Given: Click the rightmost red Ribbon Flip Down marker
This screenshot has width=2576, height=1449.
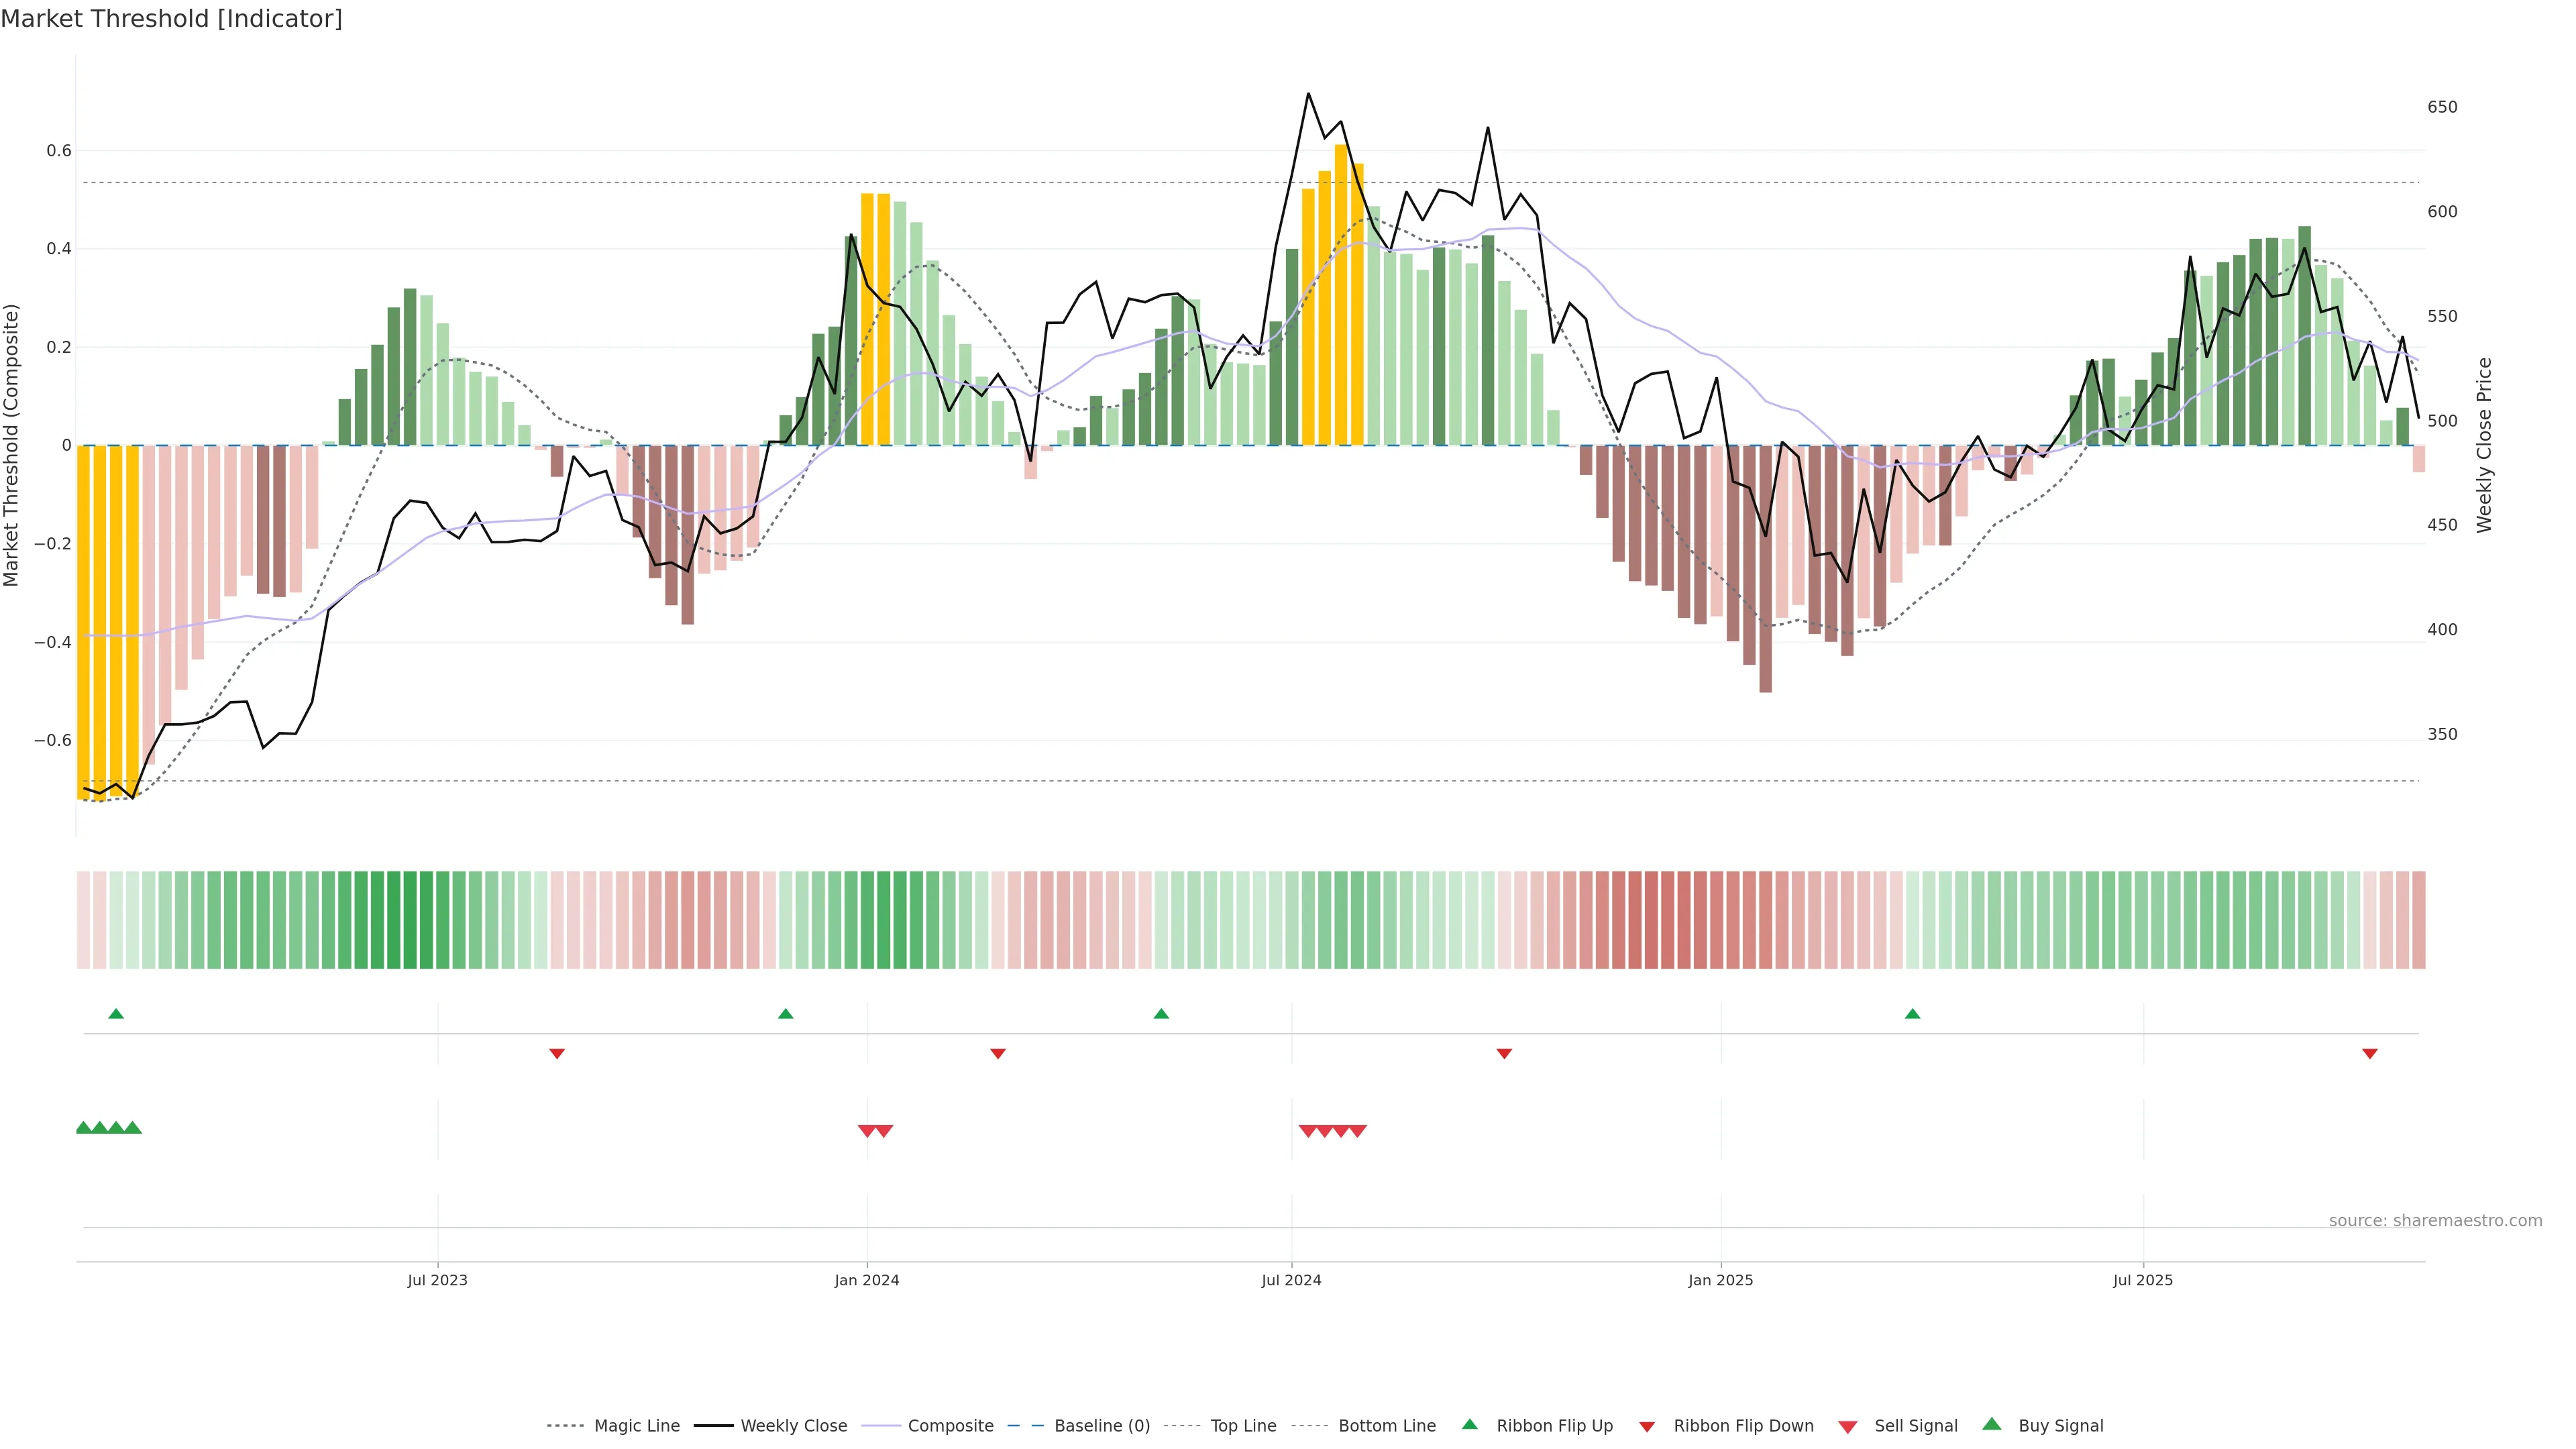Looking at the screenshot, I should point(2369,1053).
